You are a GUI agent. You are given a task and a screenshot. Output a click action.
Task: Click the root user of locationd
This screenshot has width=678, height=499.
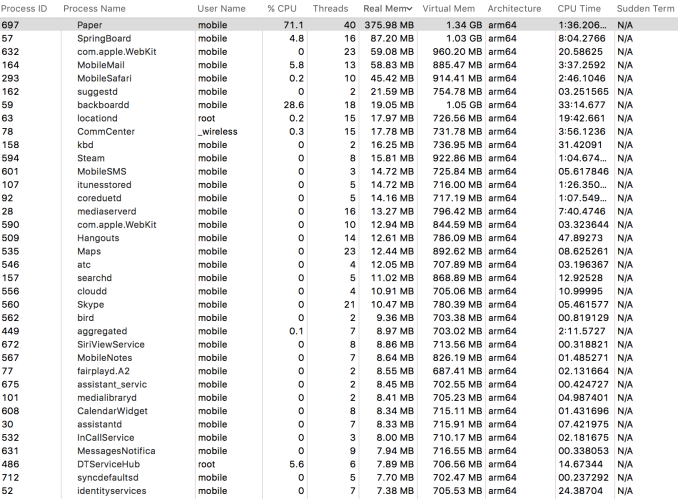click(x=207, y=118)
